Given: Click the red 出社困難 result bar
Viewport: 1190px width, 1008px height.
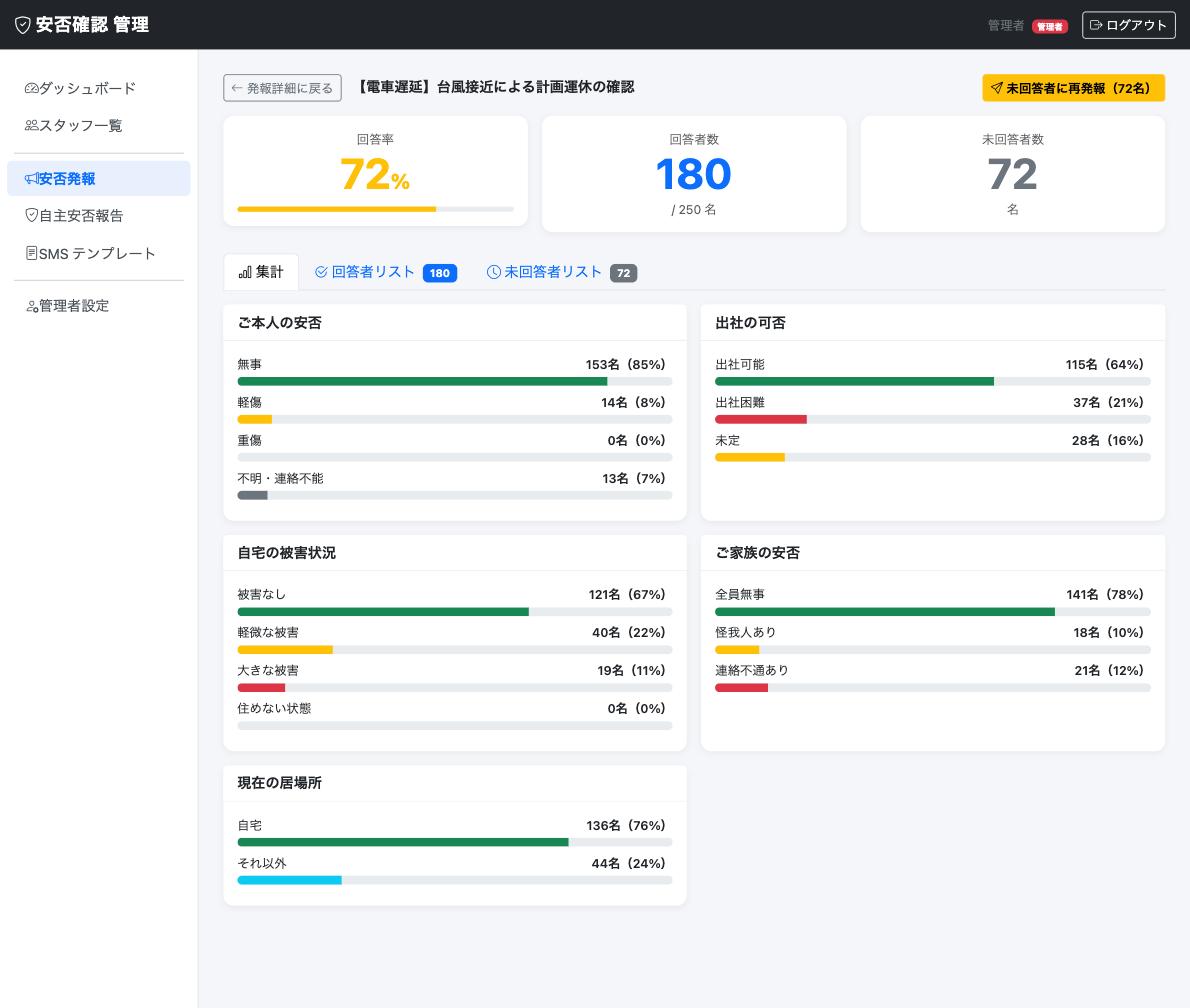Looking at the screenshot, I should (761, 419).
